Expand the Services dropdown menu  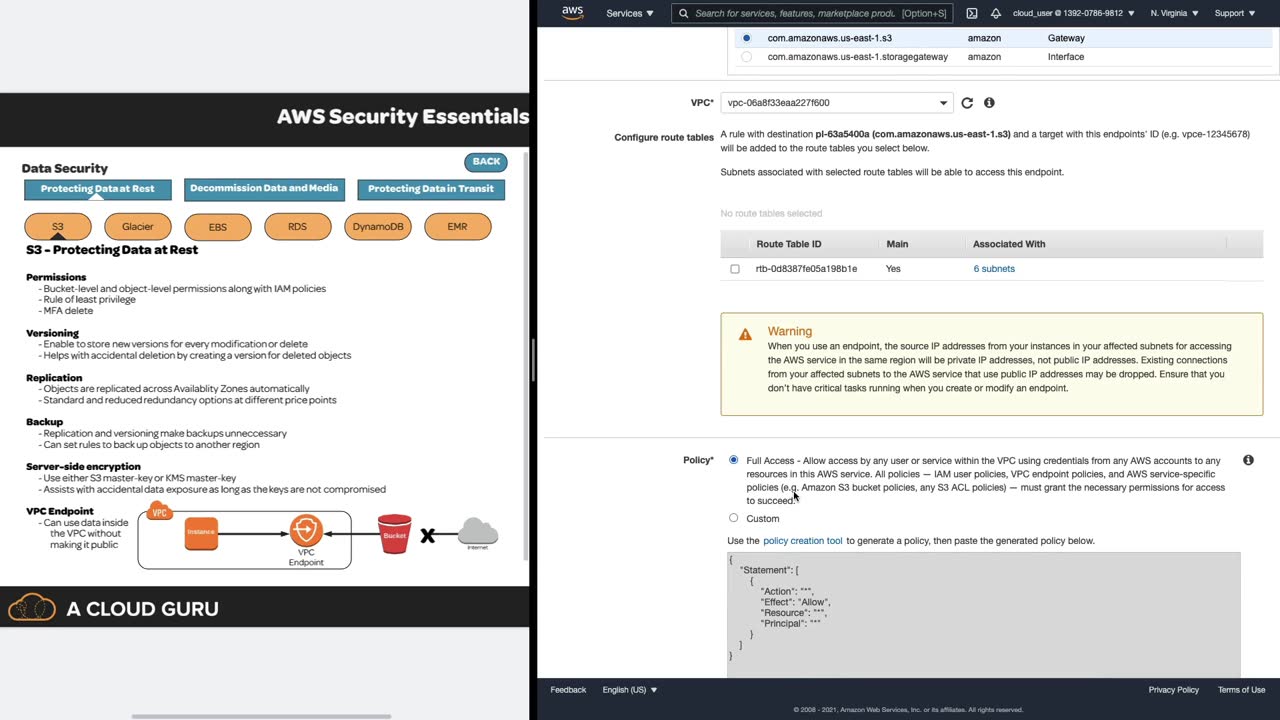pos(630,13)
